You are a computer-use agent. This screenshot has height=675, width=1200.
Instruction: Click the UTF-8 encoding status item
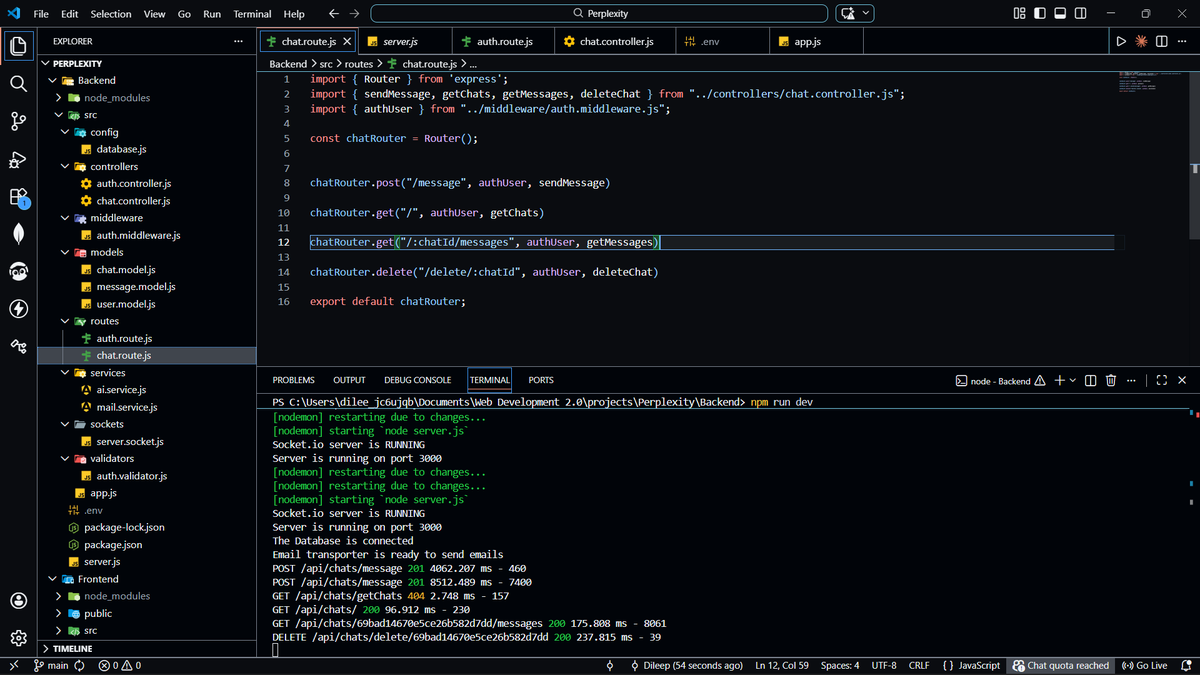(x=884, y=665)
